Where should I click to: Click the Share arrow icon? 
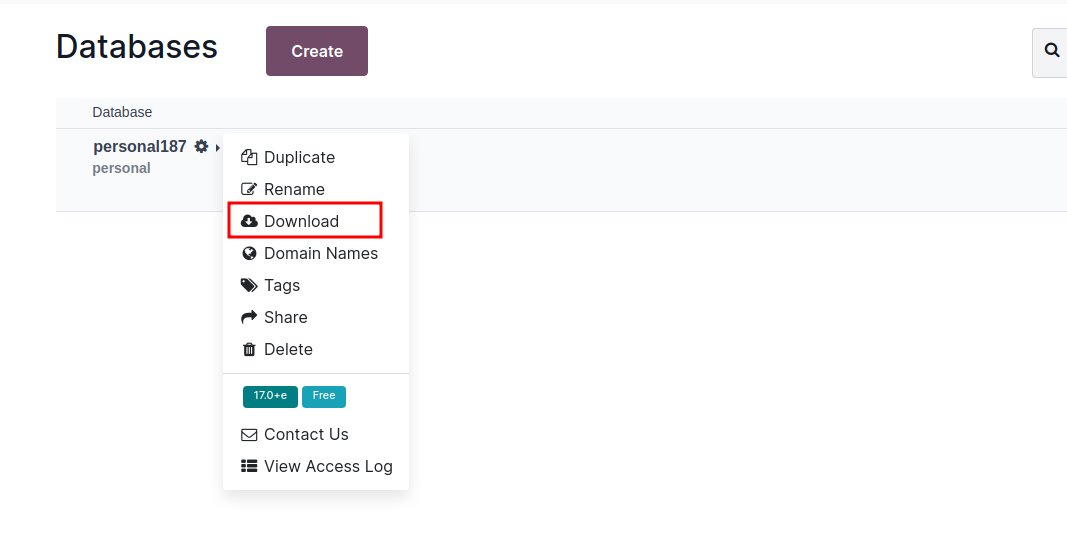coord(249,317)
